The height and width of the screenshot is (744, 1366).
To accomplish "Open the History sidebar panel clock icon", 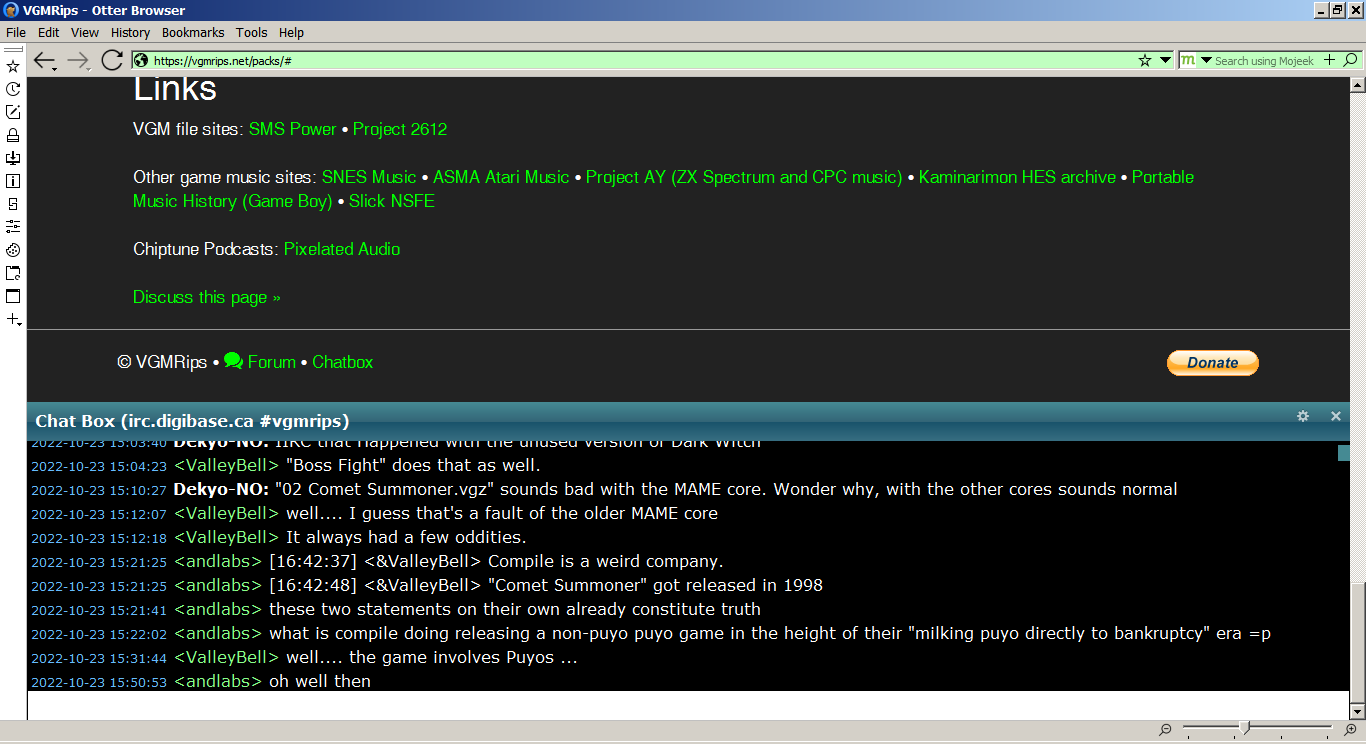I will pyautogui.click(x=13, y=90).
